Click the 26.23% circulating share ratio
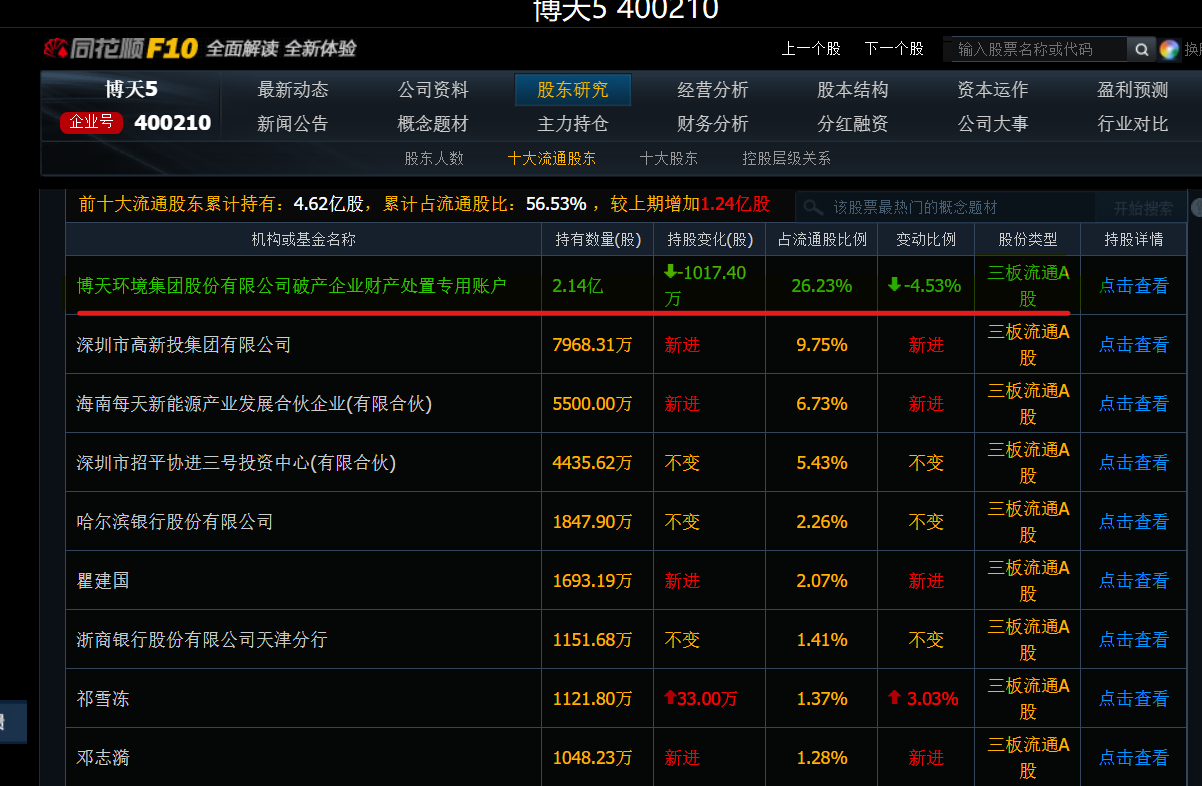 coord(822,286)
